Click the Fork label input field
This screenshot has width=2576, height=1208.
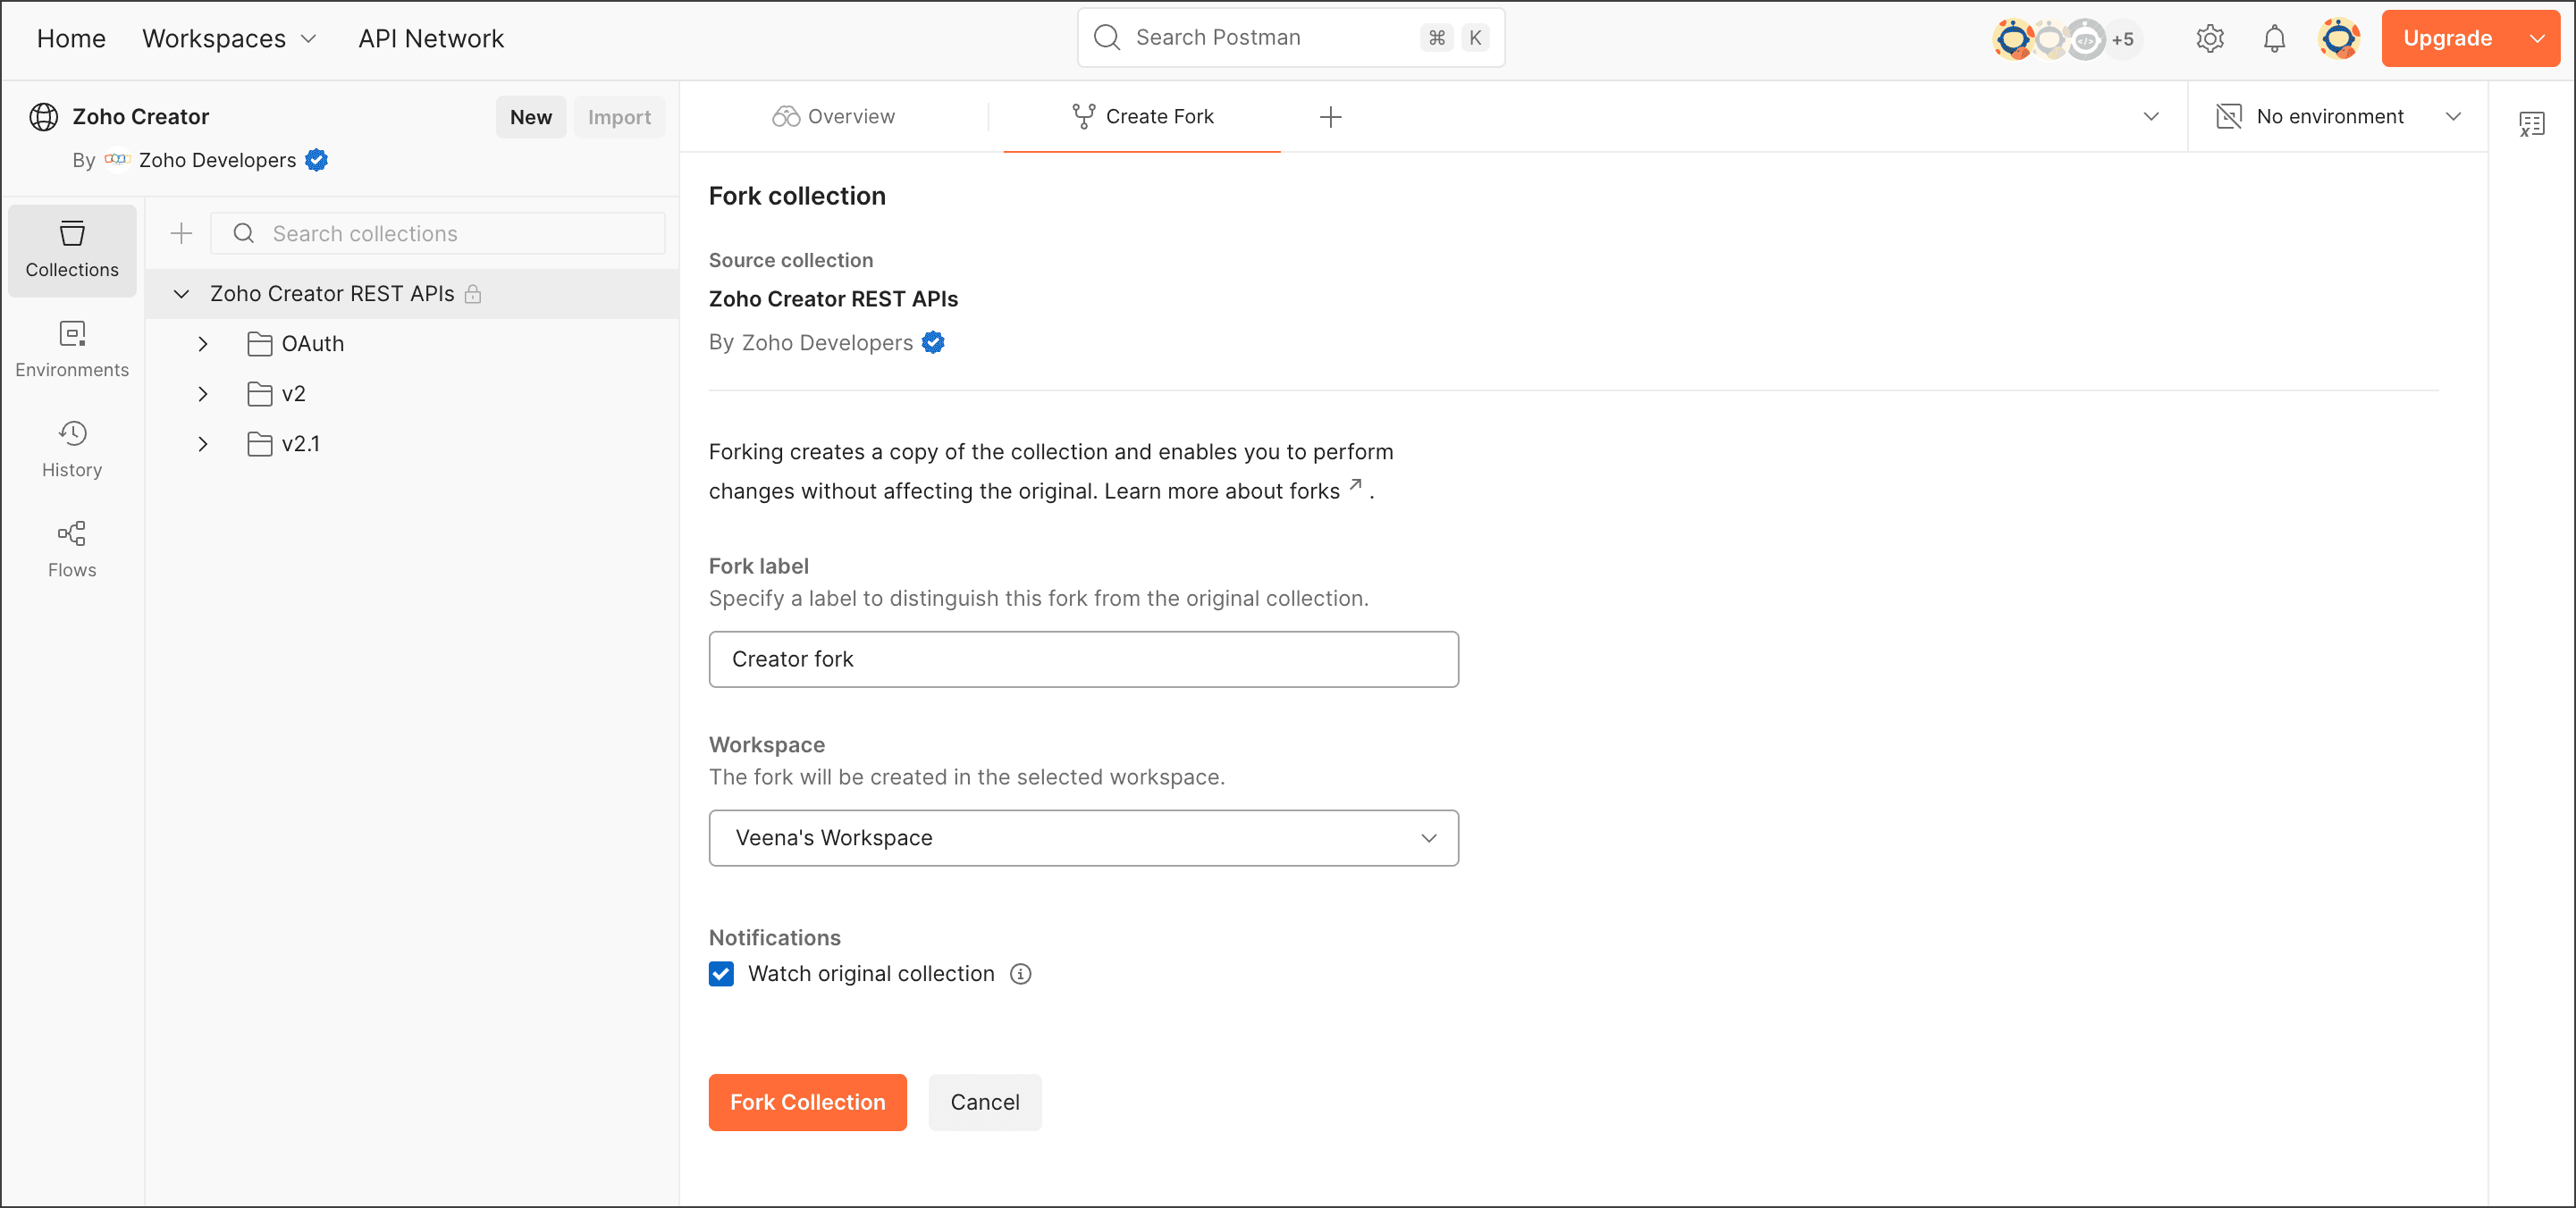click(1083, 659)
